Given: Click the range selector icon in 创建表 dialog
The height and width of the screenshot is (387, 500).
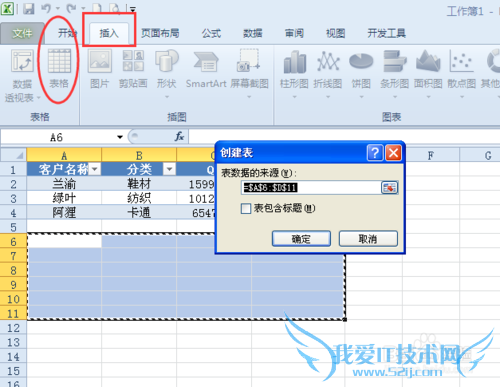Looking at the screenshot, I should point(389,188).
